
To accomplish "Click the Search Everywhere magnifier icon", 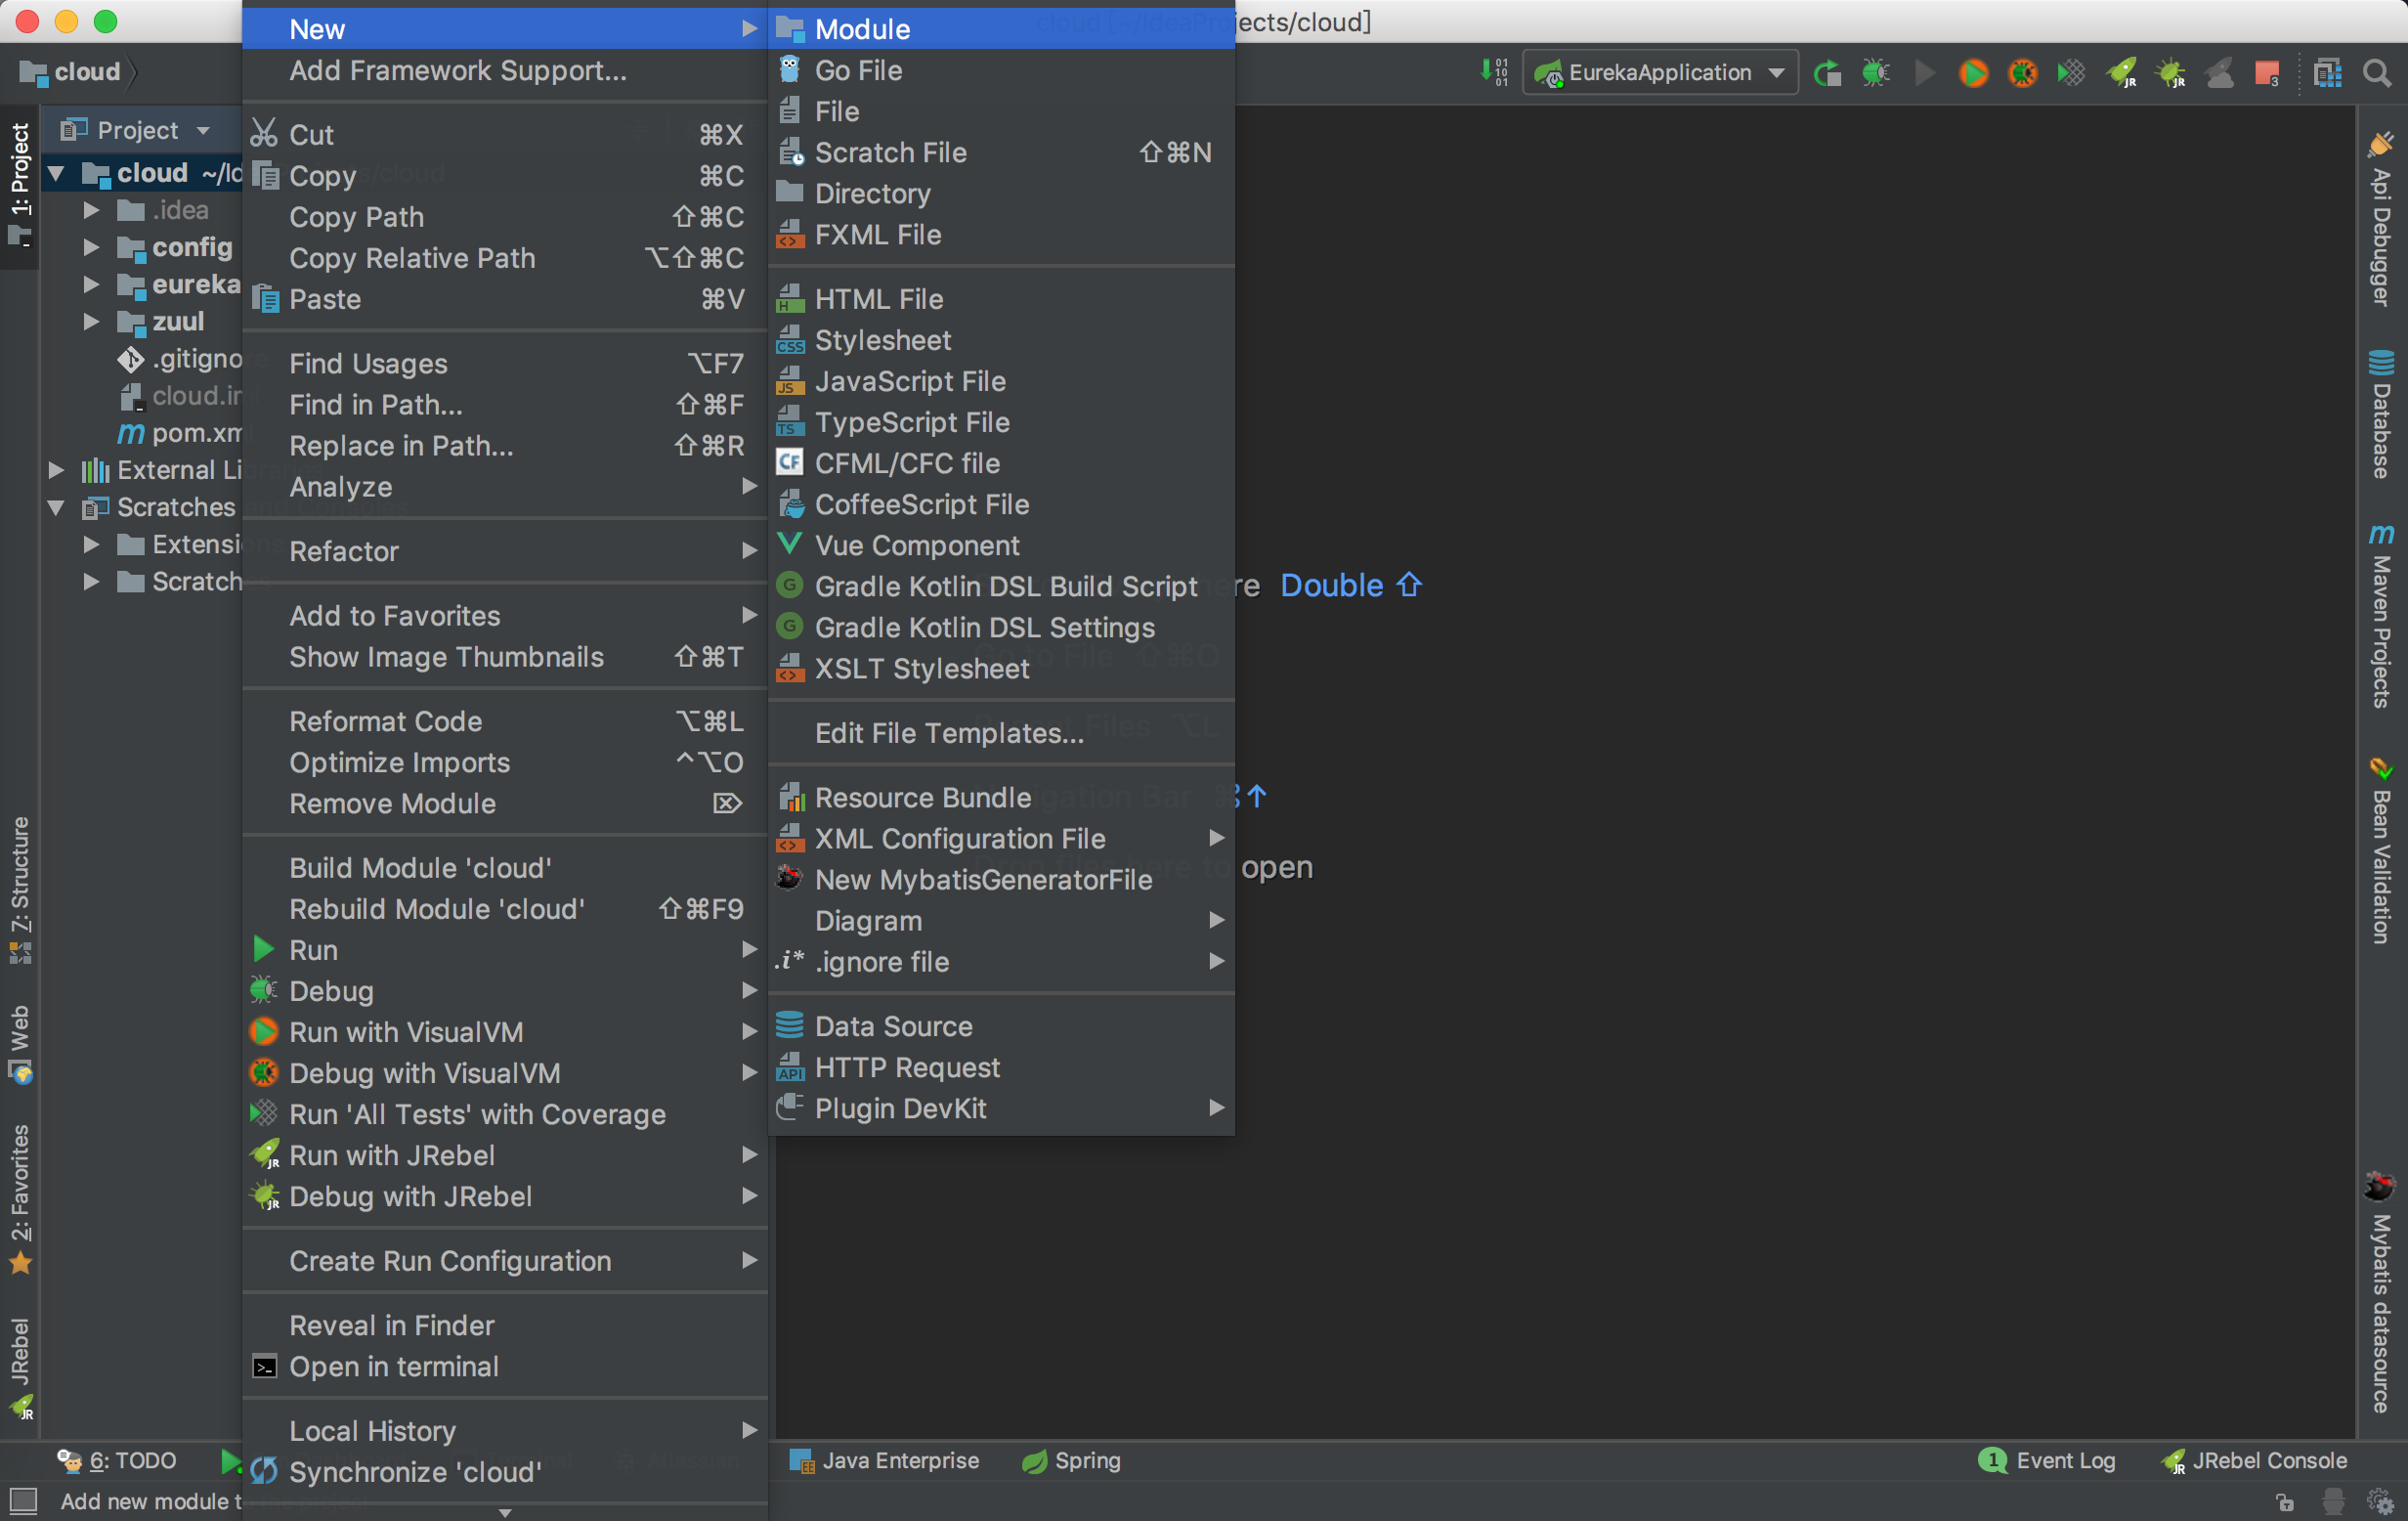I will click(2376, 73).
